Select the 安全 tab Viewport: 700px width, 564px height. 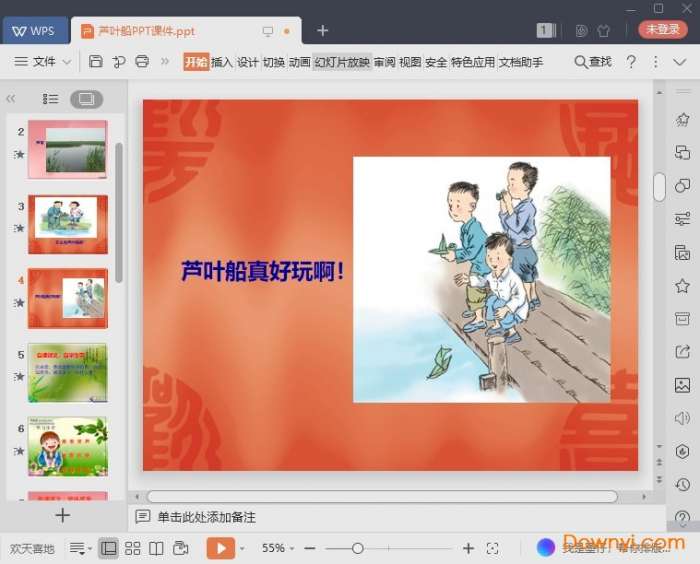pyautogui.click(x=436, y=62)
